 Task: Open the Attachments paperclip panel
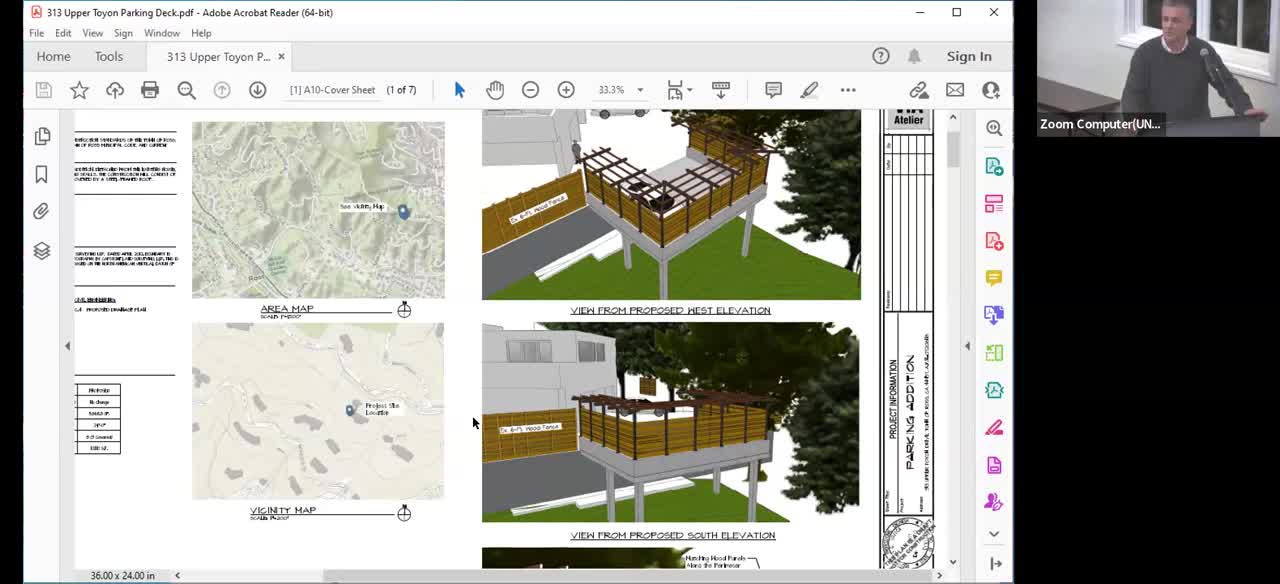42,211
